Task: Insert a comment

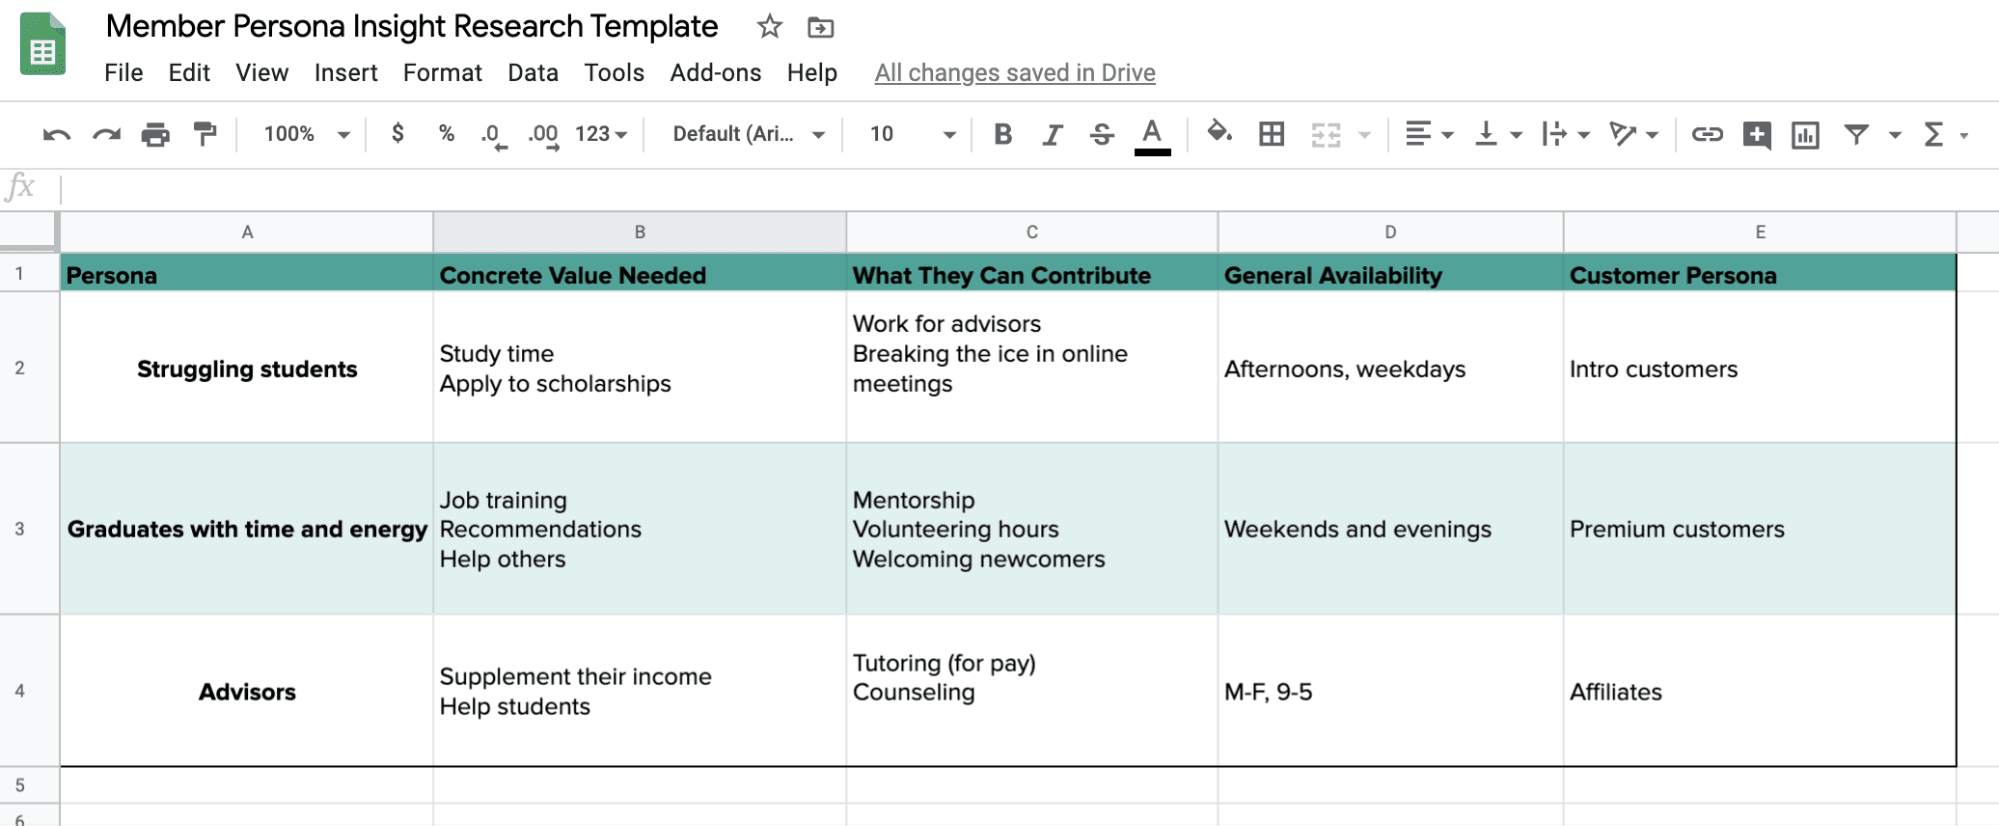Action: click(1757, 133)
